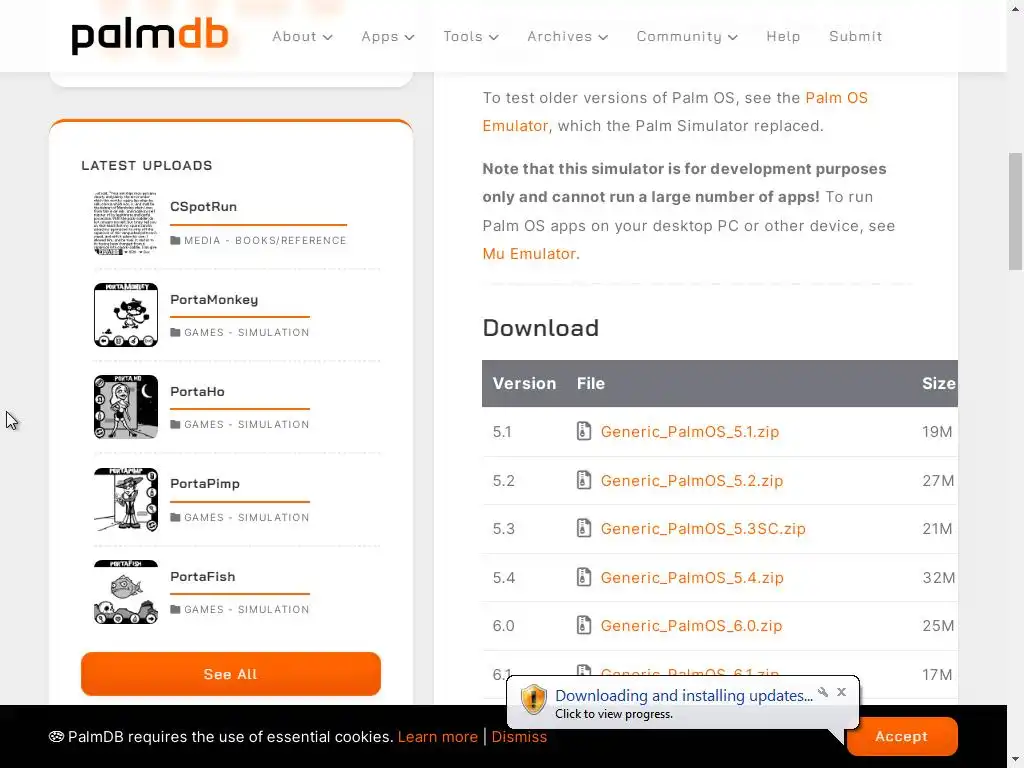The image size is (1024, 768).
Task: Close the update notification balloon
Action: coord(841,692)
